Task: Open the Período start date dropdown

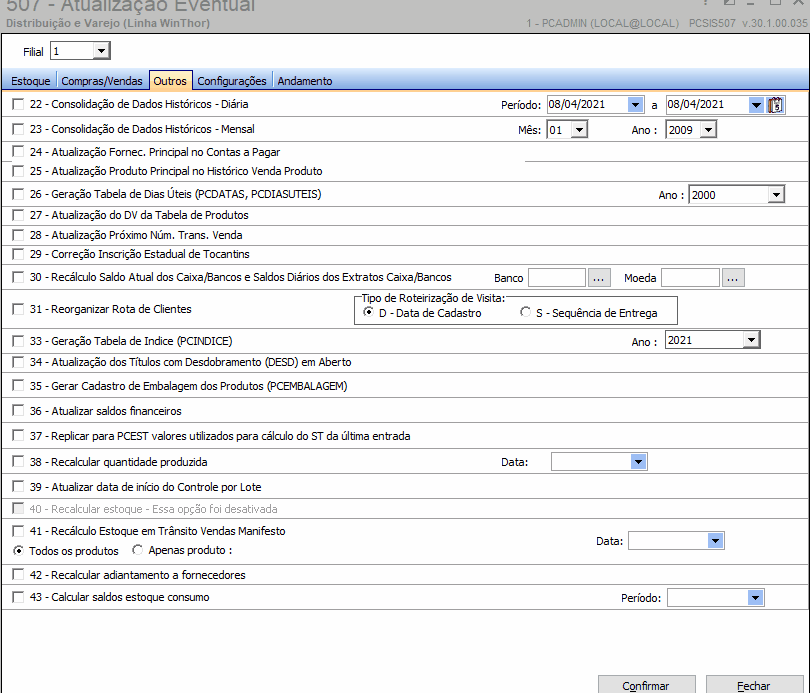Action: click(635, 105)
